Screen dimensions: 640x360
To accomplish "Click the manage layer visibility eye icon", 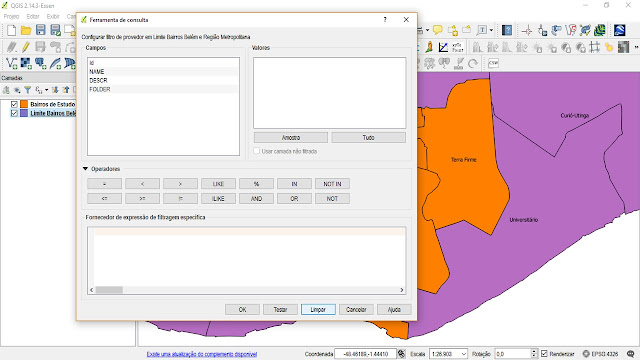I will 17,90.
